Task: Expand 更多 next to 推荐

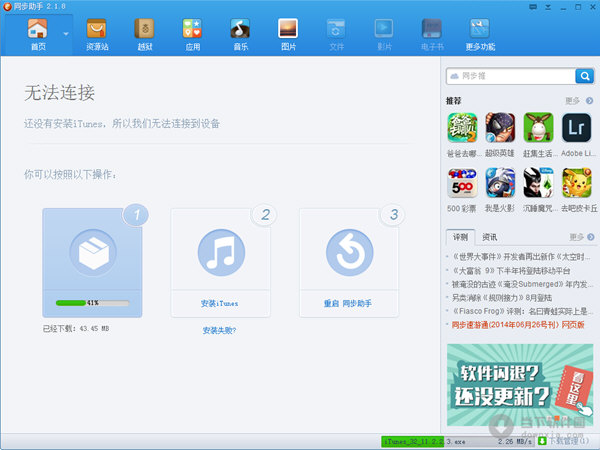Action: click(x=575, y=101)
